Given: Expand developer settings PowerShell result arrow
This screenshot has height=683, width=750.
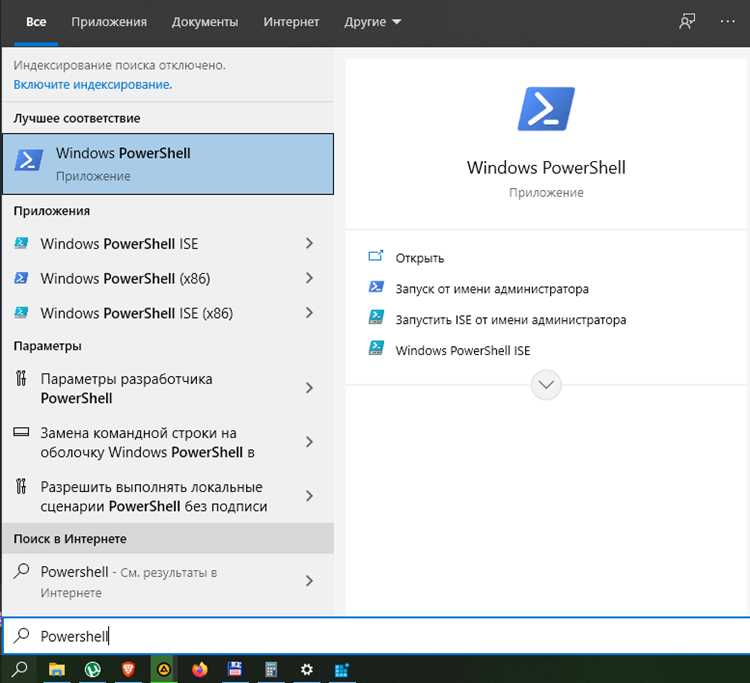Looking at the screenshot, I should [x=309, y=388].
